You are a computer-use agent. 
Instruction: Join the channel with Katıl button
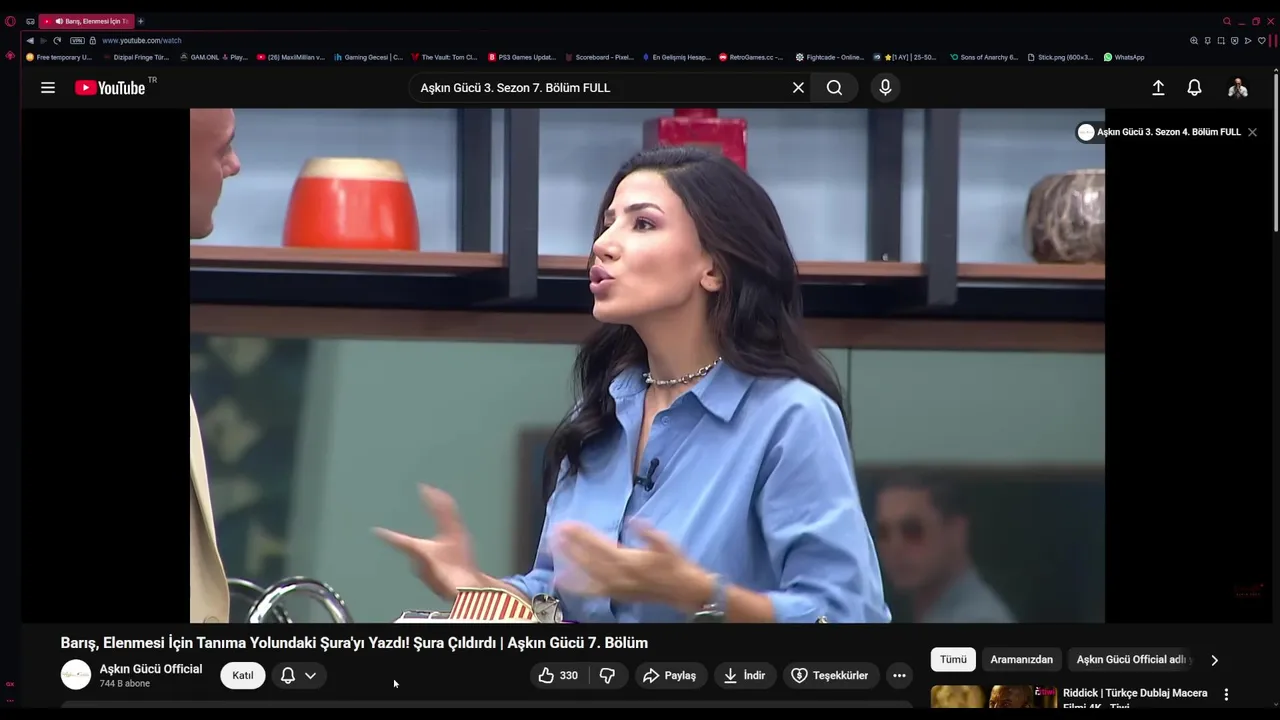click(243, 676)
